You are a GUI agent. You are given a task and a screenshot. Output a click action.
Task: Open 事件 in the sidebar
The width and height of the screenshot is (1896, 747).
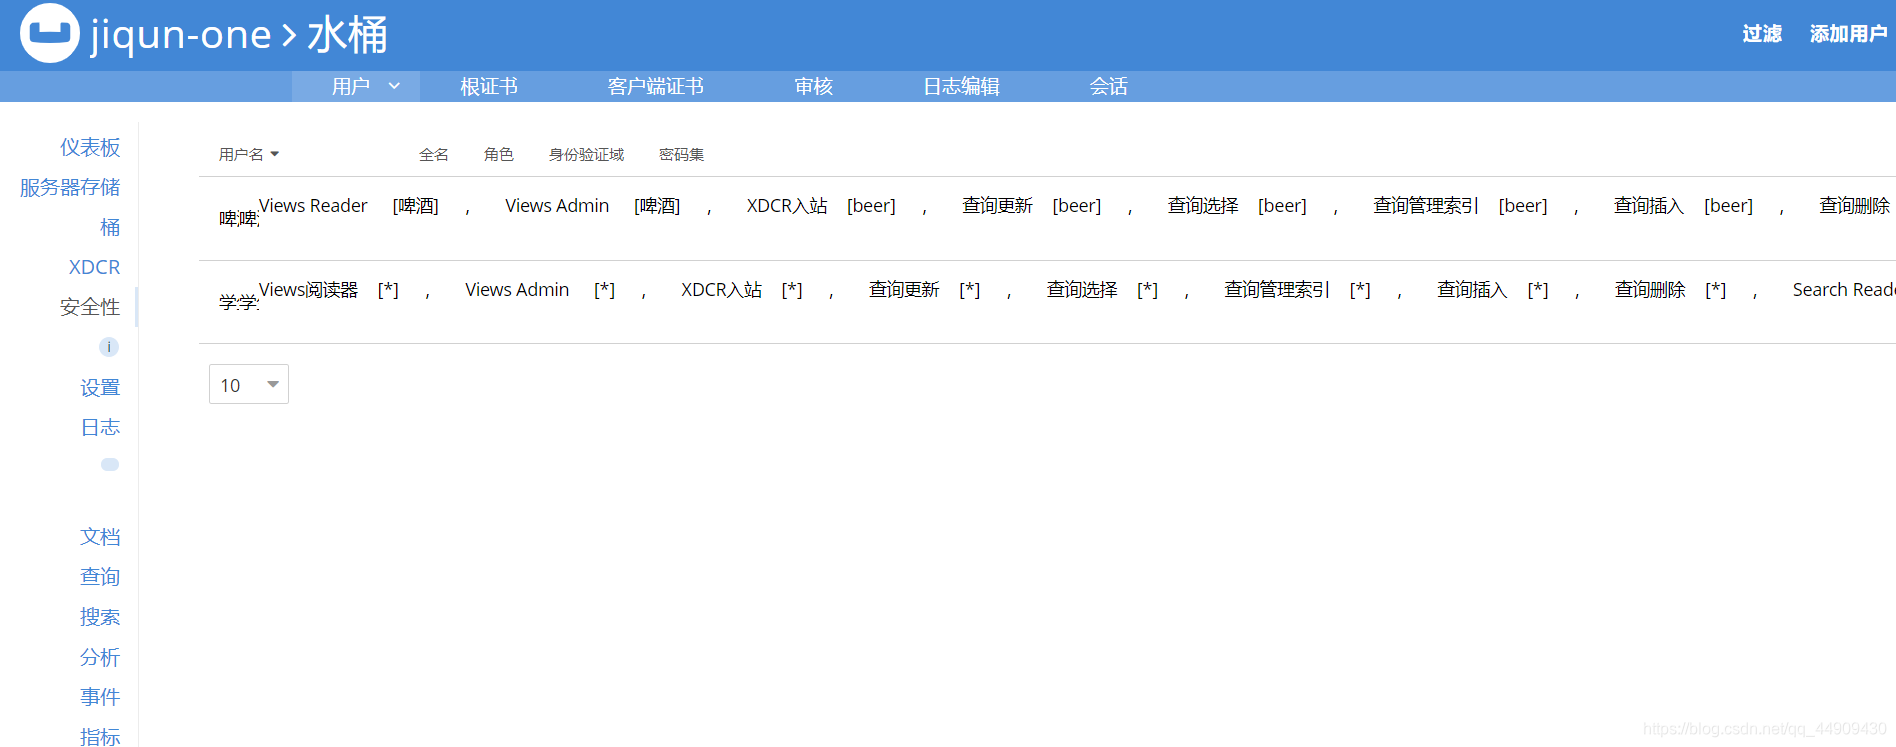pyautogui.click(x=100, y=697)
